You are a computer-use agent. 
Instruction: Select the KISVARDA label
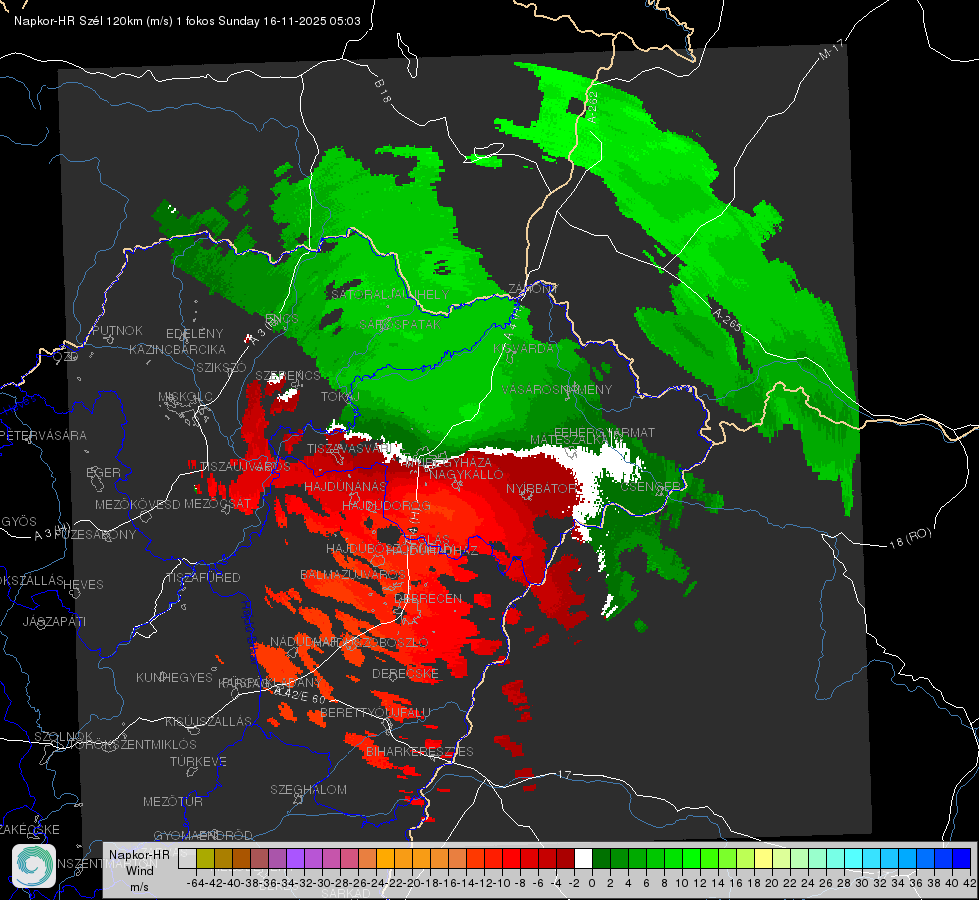click(525, 349)
